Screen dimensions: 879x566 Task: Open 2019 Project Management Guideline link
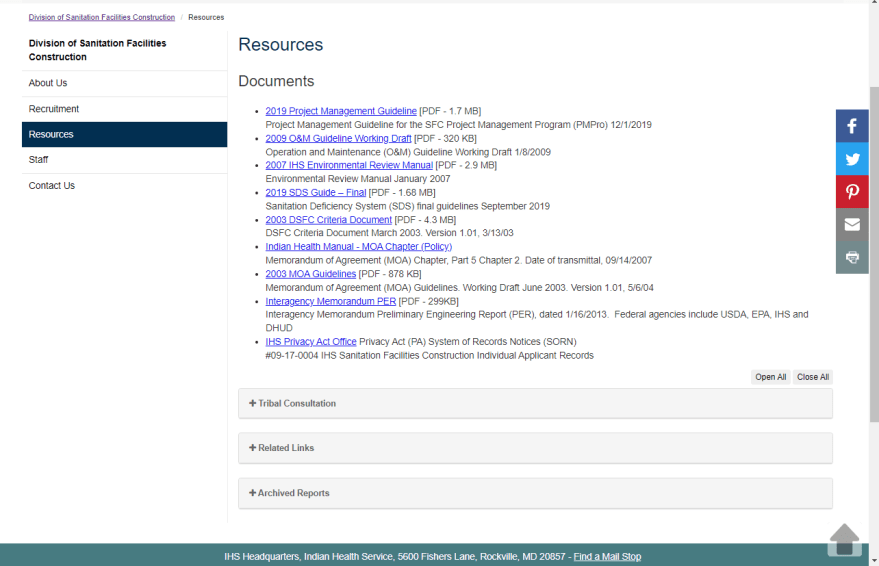341,111
